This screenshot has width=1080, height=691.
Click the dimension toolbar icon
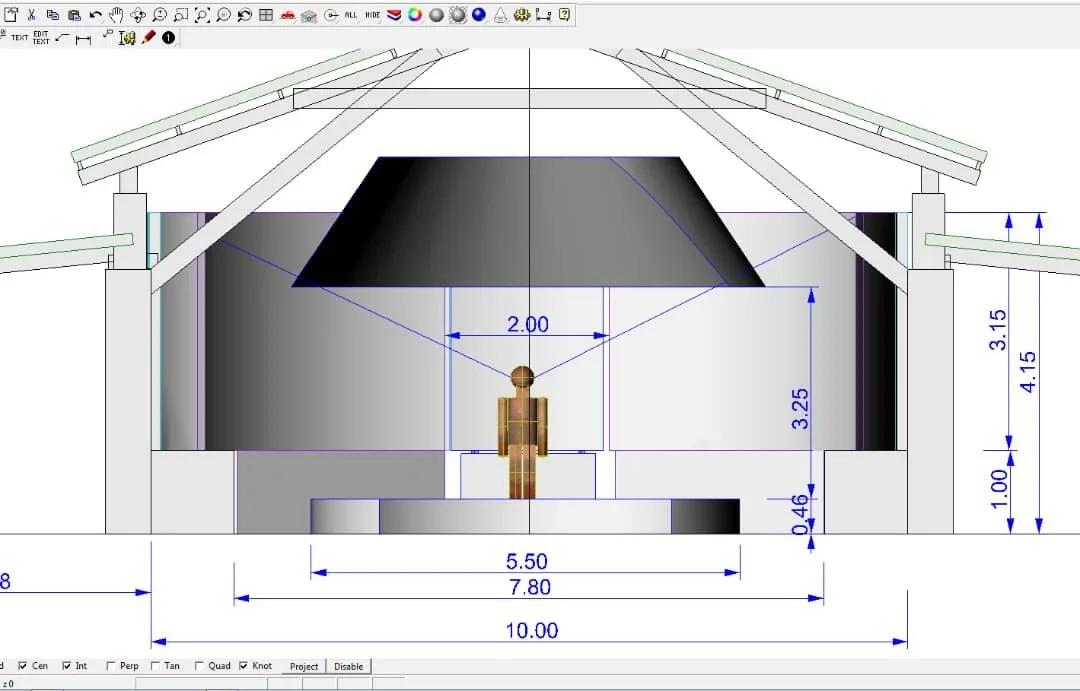[x=543, y=14]
